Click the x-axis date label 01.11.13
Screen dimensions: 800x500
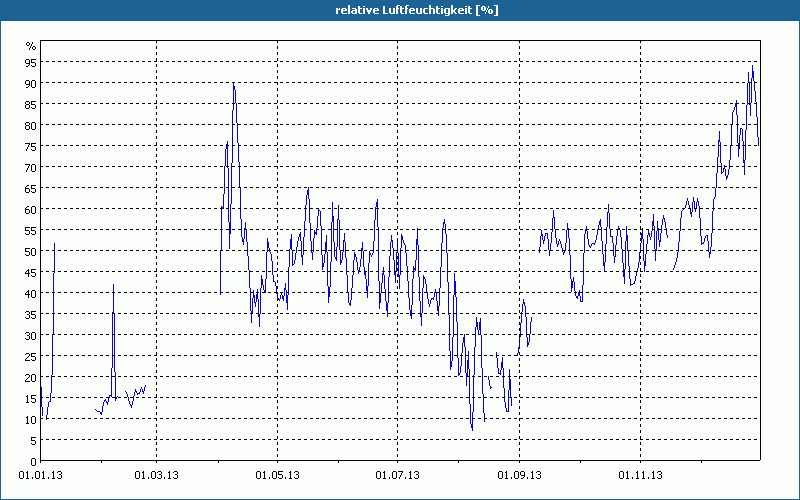[640, 476]
